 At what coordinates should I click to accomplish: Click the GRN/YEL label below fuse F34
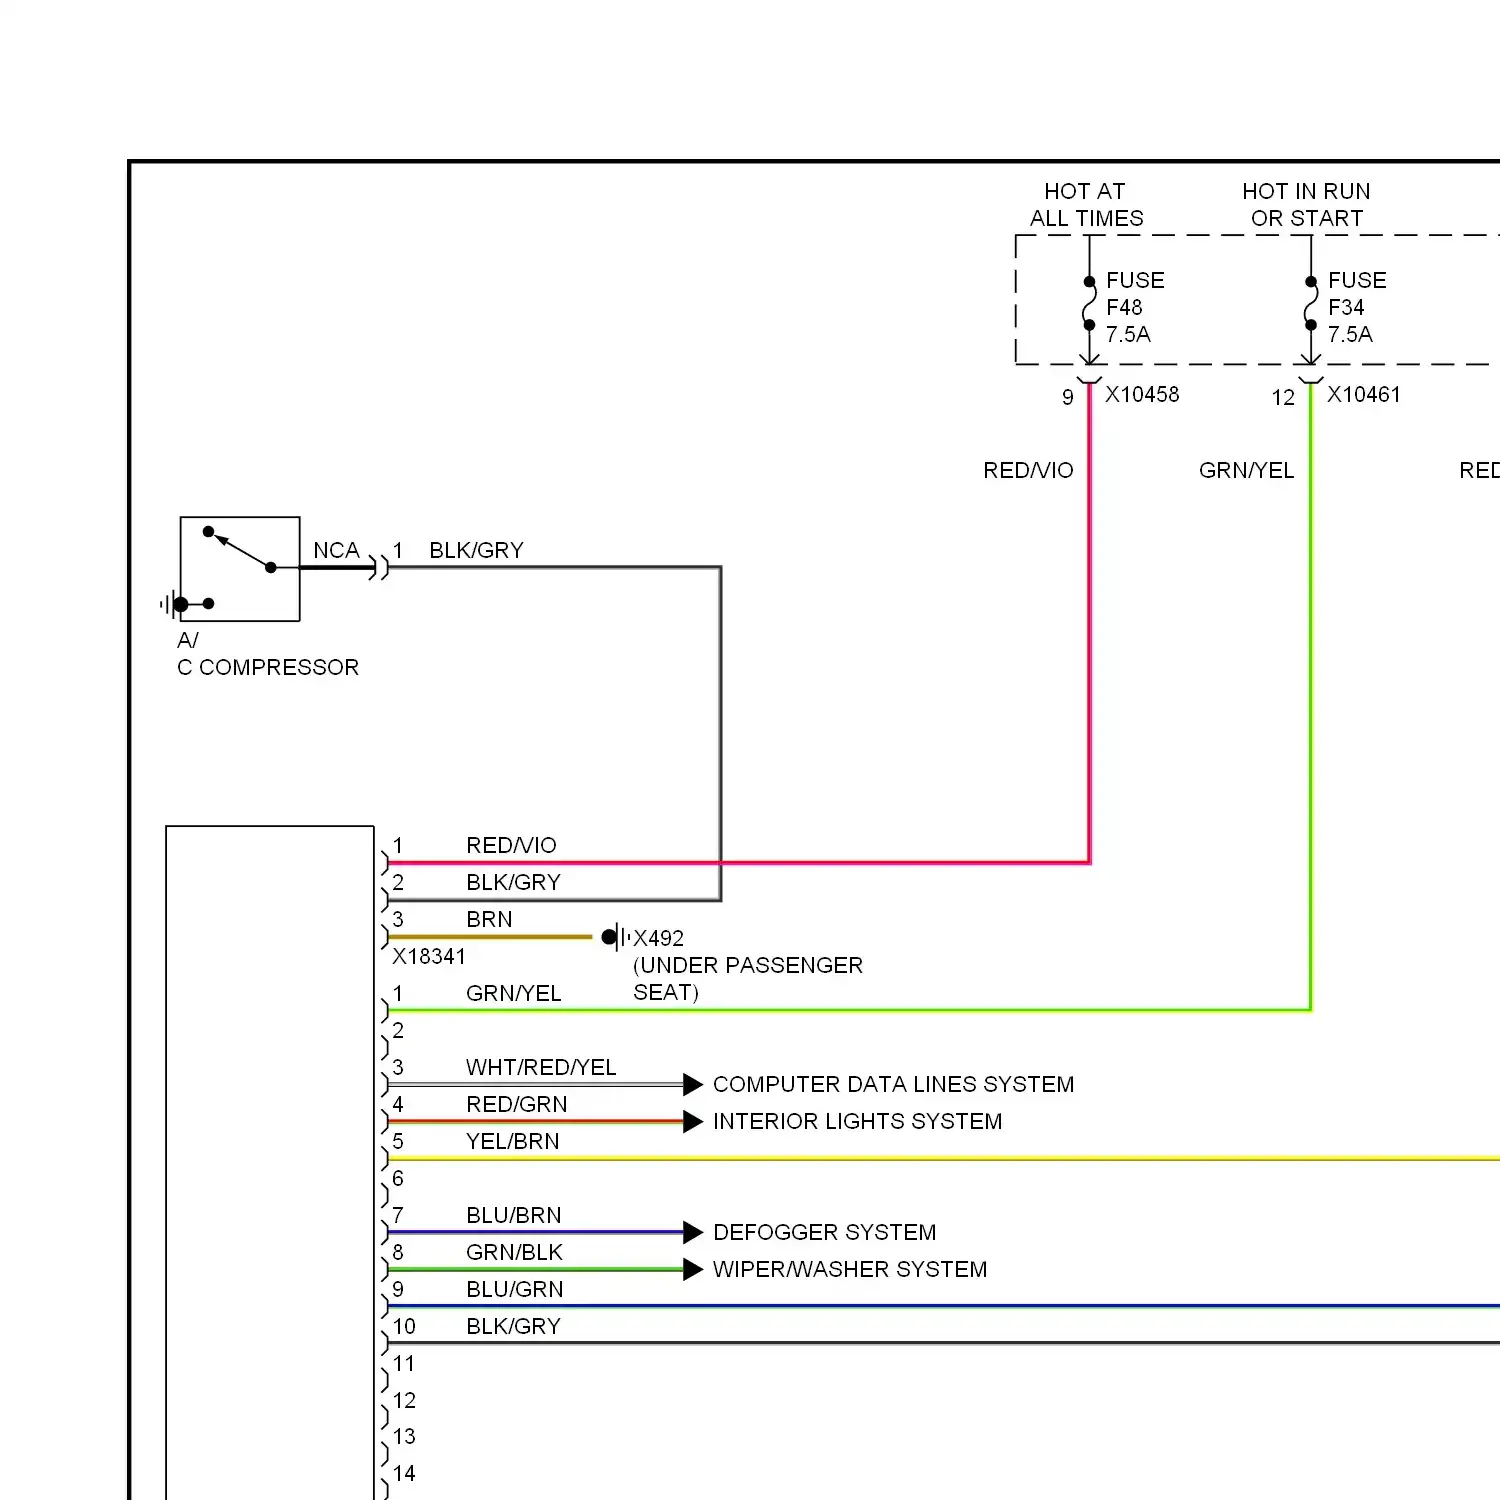coord(1246,470)
